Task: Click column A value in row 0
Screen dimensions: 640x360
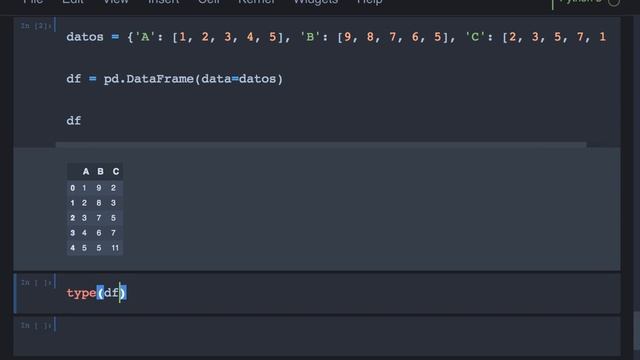Action: point(84,188)
